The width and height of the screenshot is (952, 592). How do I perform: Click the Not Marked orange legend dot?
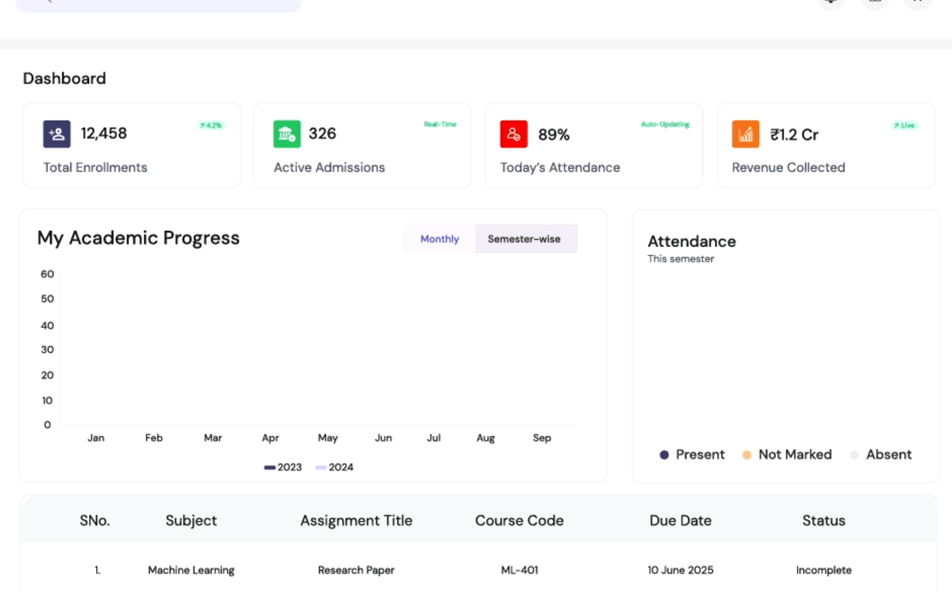point(747,455)
